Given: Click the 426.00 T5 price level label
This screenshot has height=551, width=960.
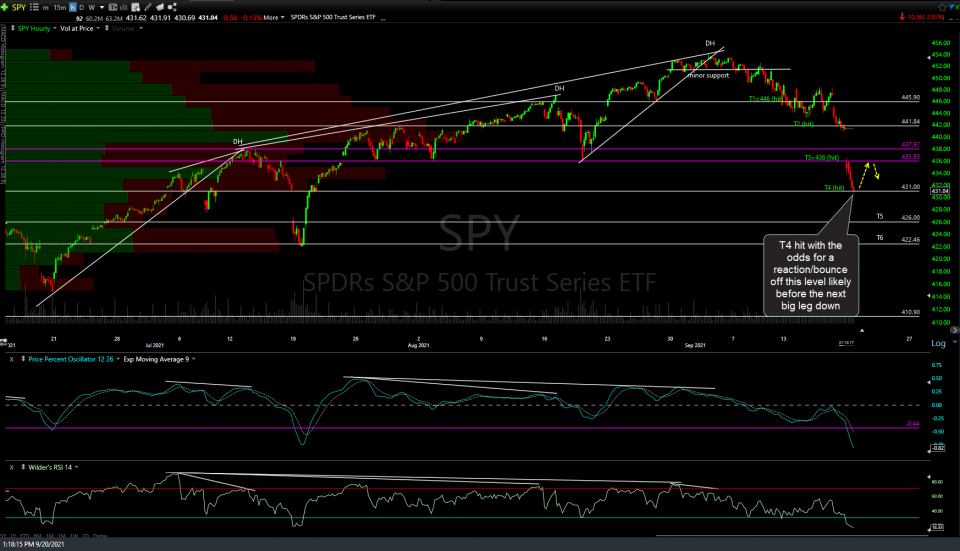Looking at the screenshot, I should (910, 217).
